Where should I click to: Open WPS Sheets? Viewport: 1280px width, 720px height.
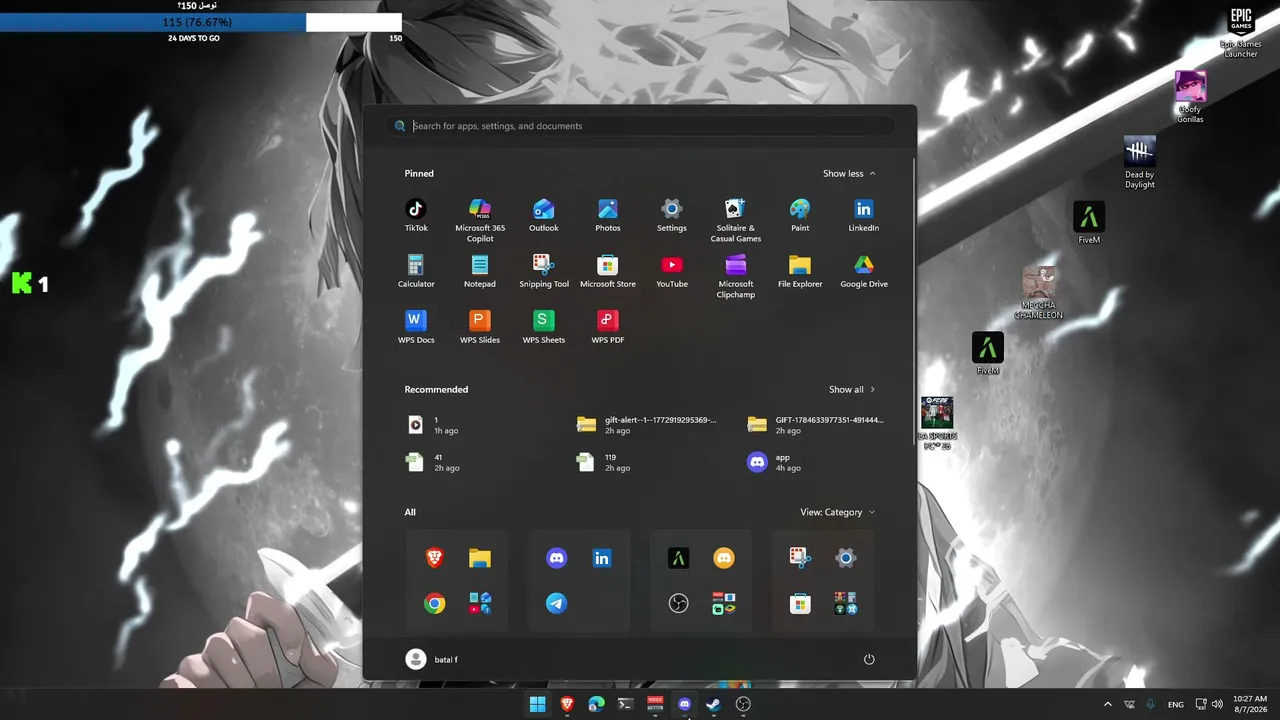point(544,327)
